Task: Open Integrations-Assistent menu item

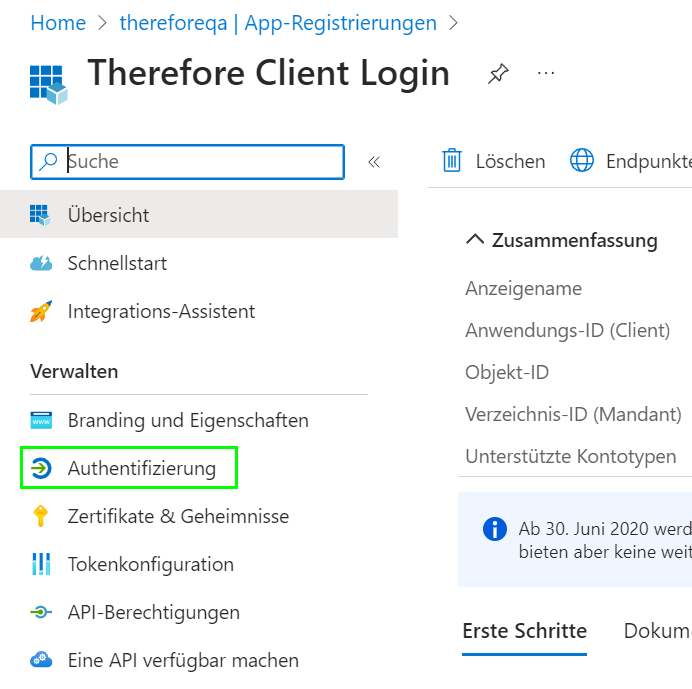Action: coord(161,311)
